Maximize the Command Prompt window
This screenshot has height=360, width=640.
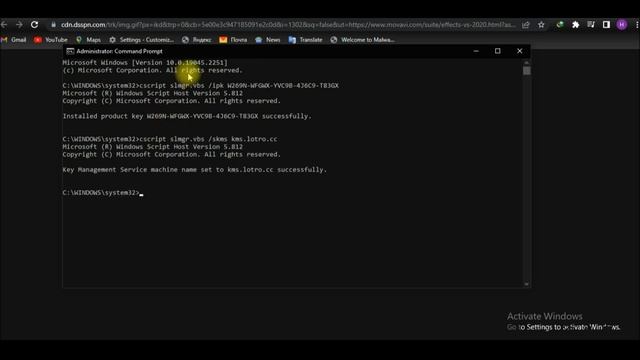pyautogui.click(x=498, y=51)
